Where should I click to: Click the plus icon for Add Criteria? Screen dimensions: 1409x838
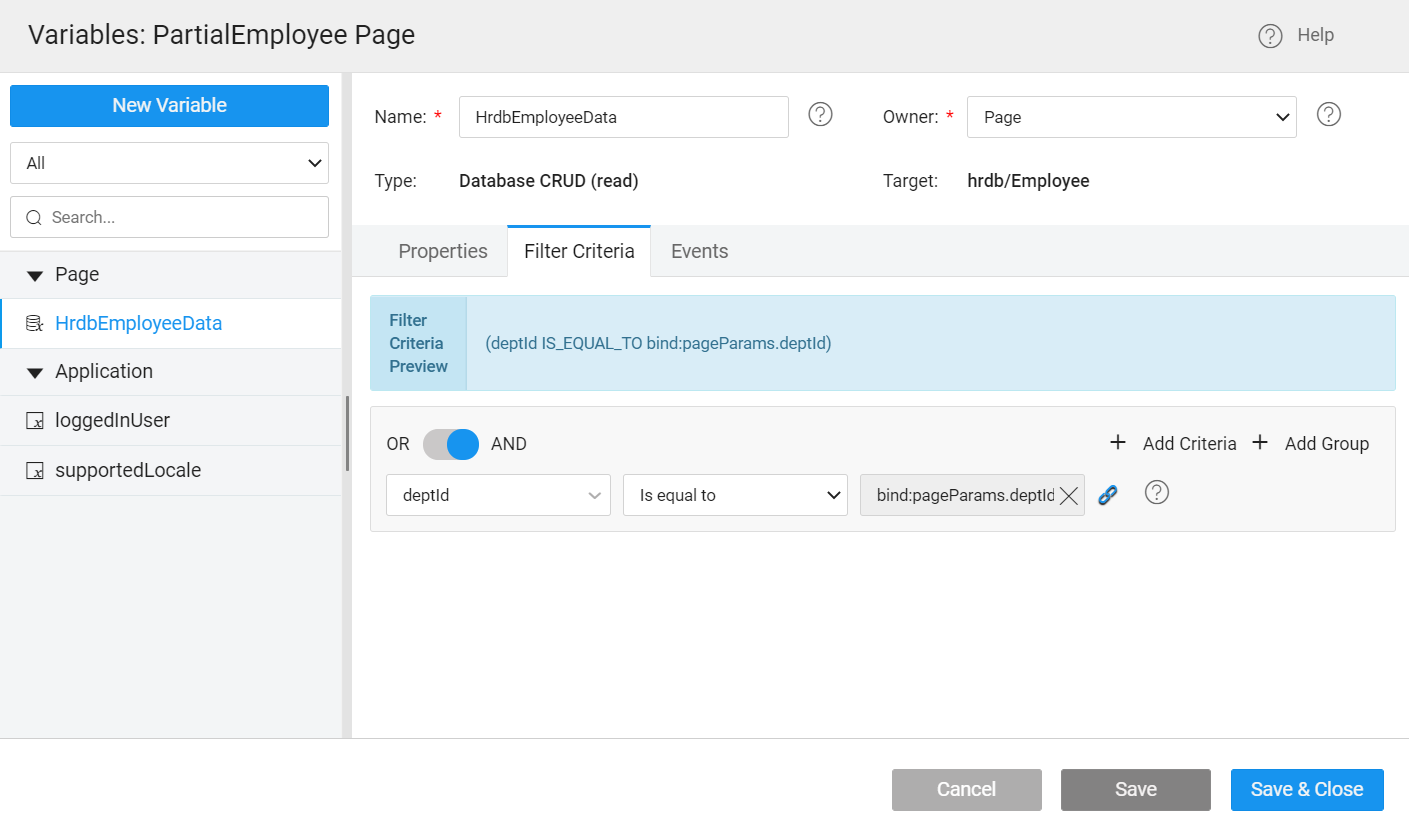click(1118, 443)
